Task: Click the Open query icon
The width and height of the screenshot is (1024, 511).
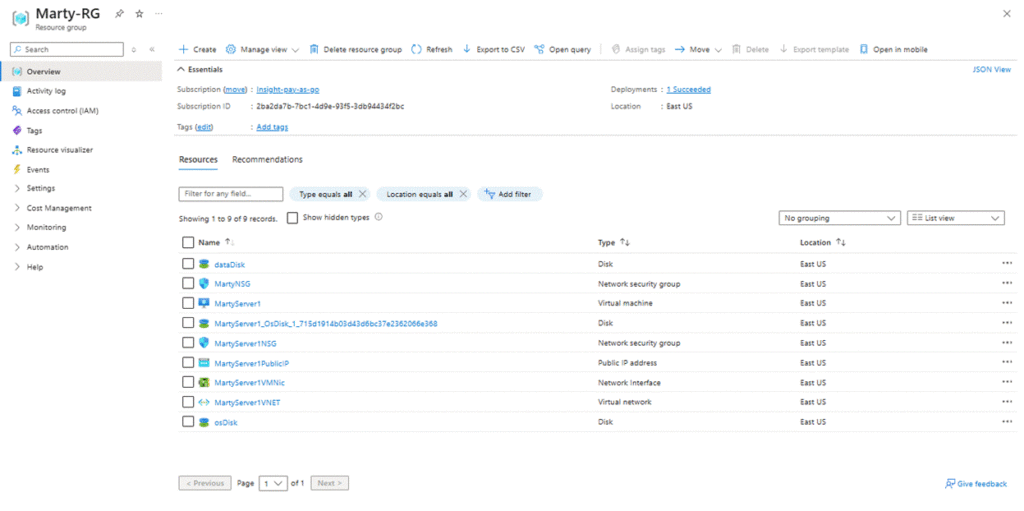Action: pyautogui.click(x=540, y=49)
